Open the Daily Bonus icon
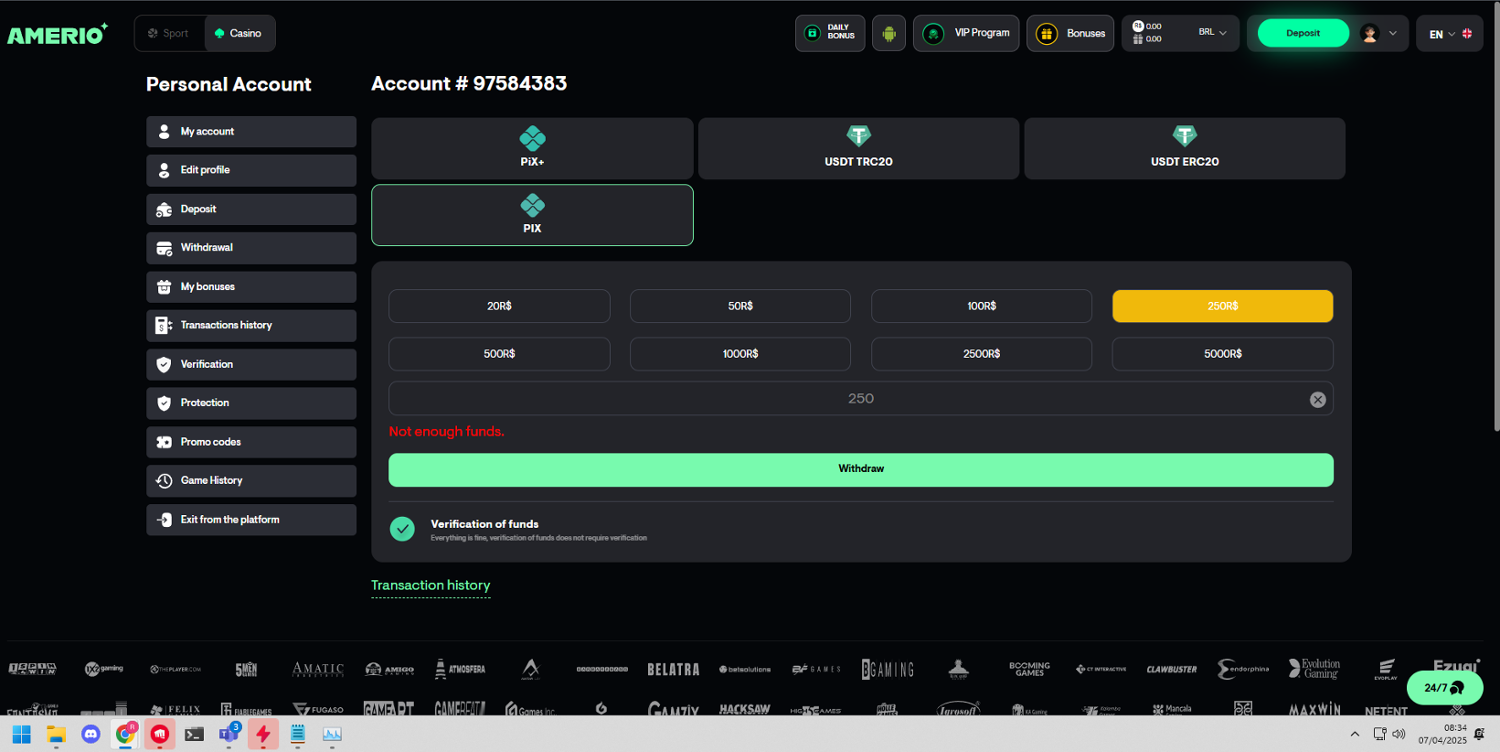This screenshot has height=752, width=1500. (x=829, y=33)
